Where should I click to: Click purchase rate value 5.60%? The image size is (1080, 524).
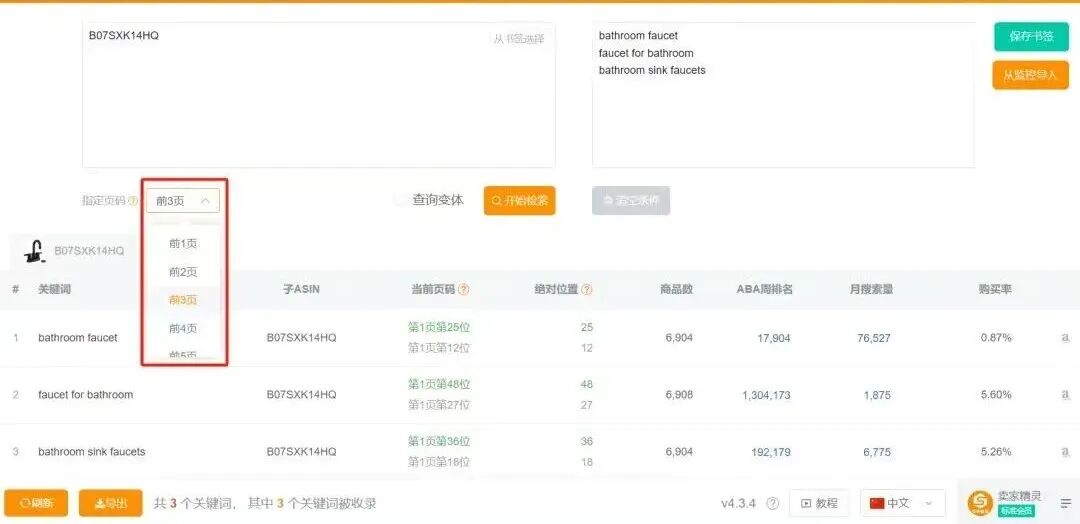point(996,395)
